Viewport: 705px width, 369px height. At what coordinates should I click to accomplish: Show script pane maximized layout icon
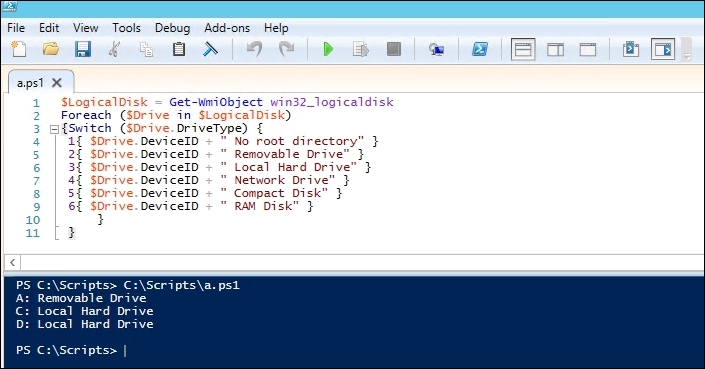[x=588, y=49]
